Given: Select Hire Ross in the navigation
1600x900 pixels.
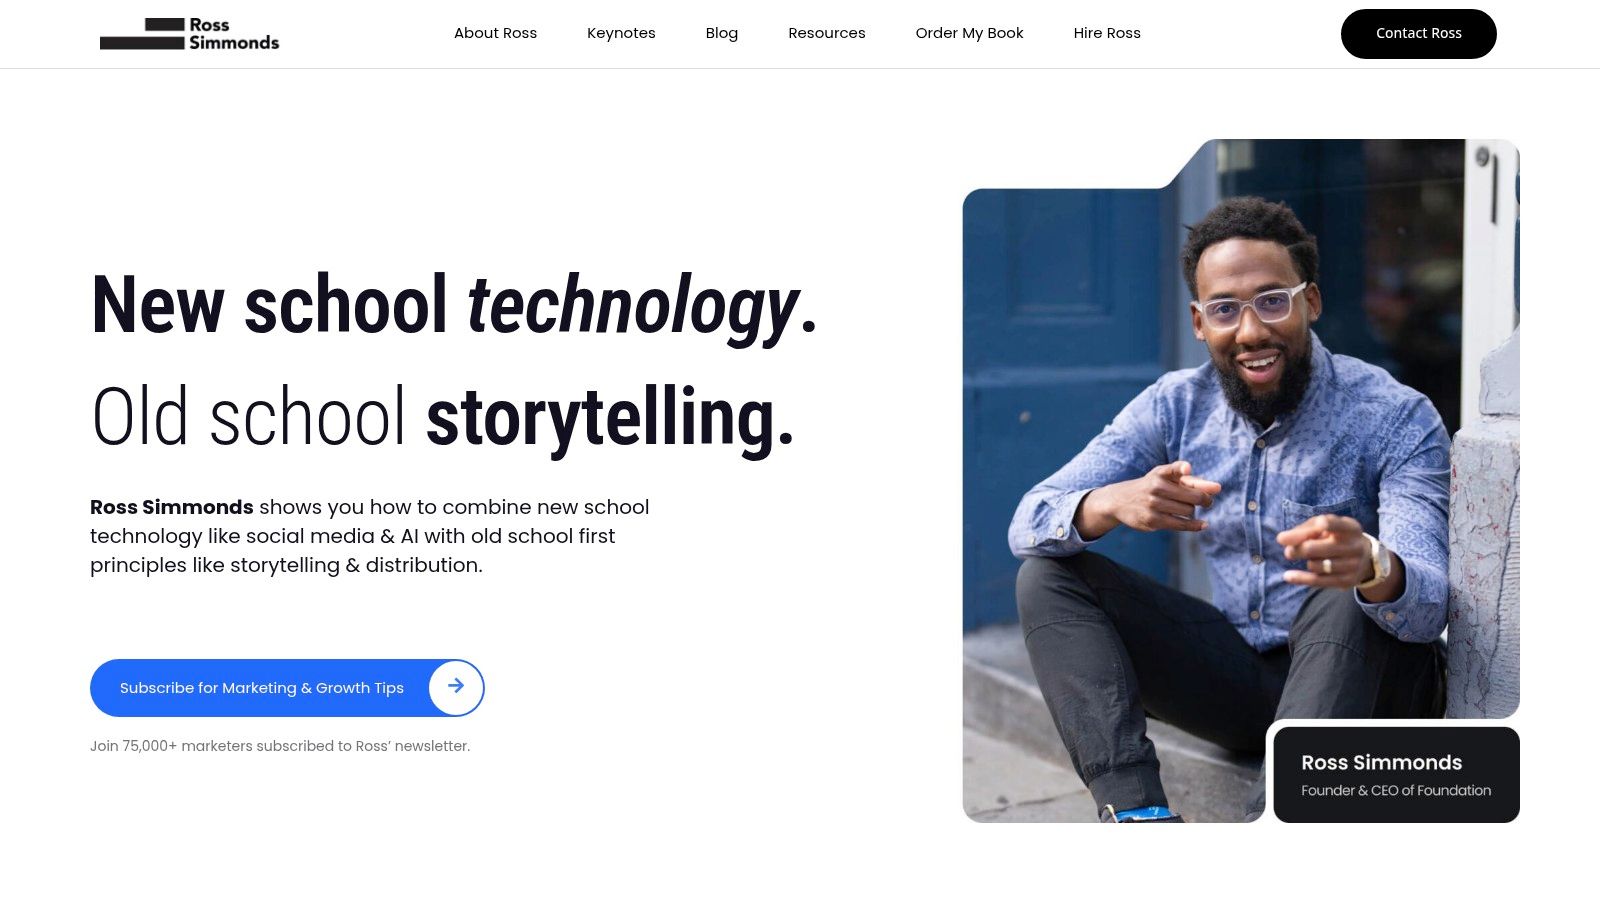Looking at the screenshot, I should (1107, 33).
